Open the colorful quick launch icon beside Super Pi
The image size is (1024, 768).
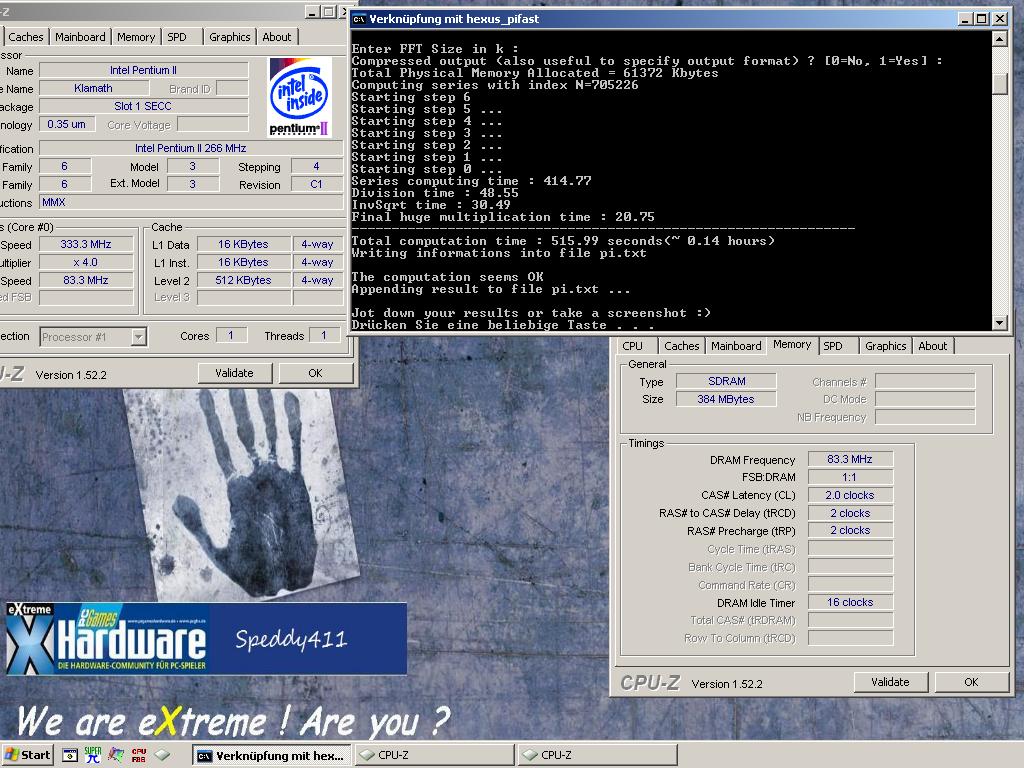(116, 755)
